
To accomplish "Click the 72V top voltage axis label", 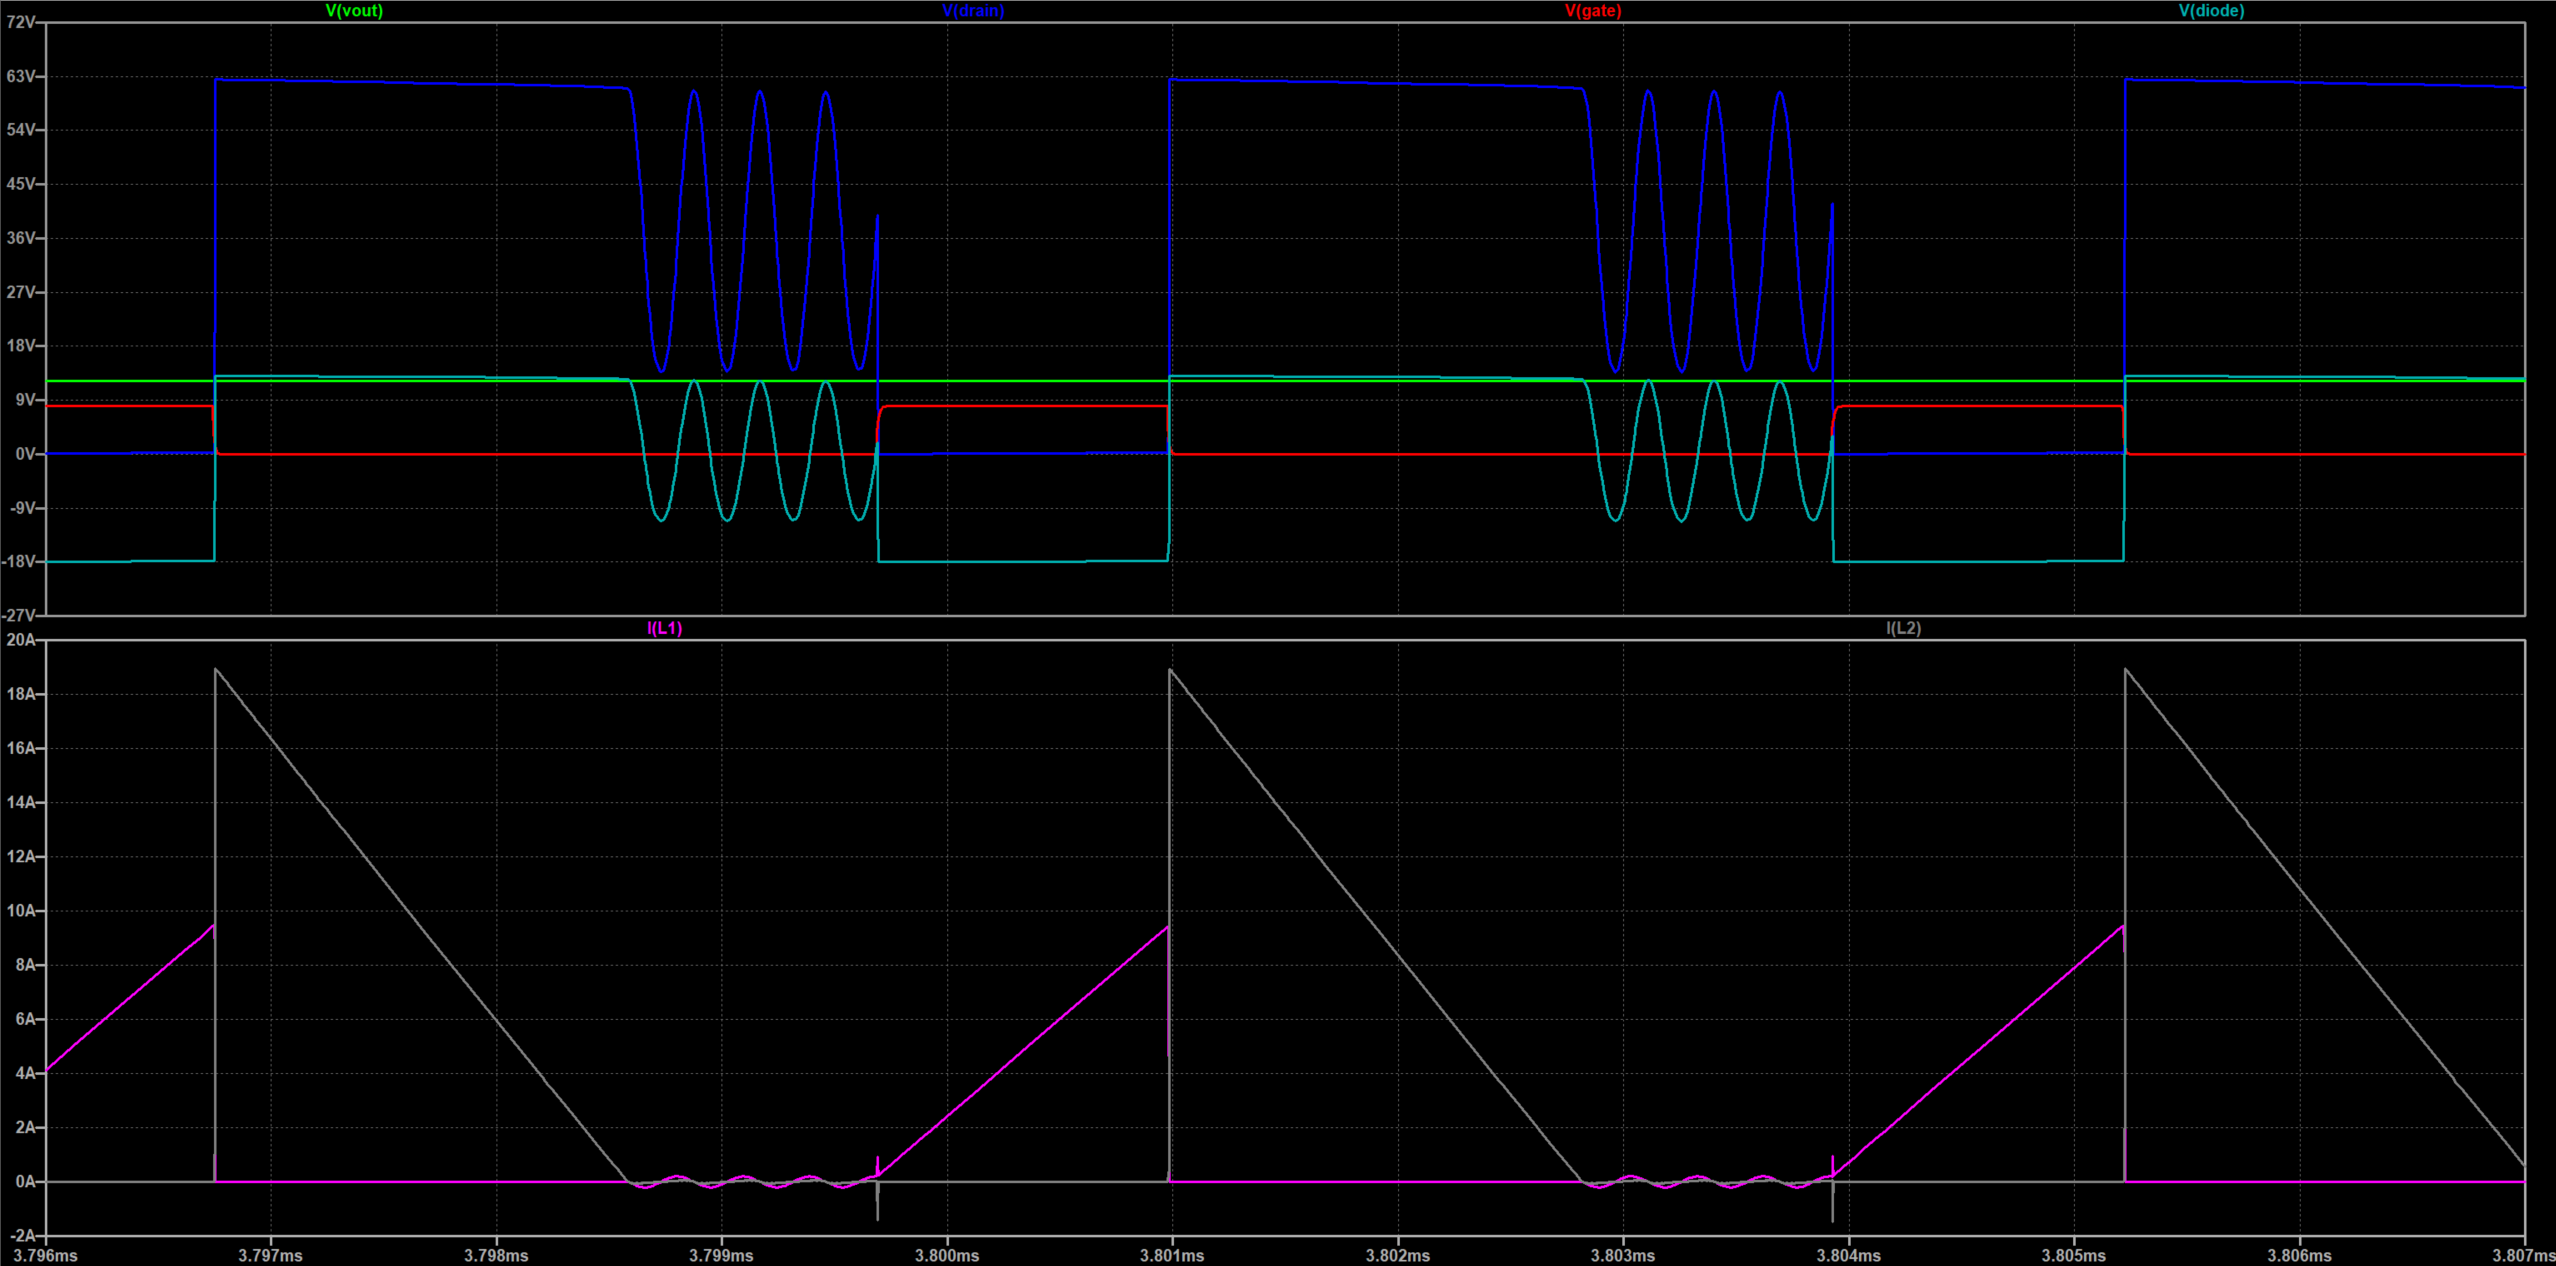I will click(x=20, y=22).
